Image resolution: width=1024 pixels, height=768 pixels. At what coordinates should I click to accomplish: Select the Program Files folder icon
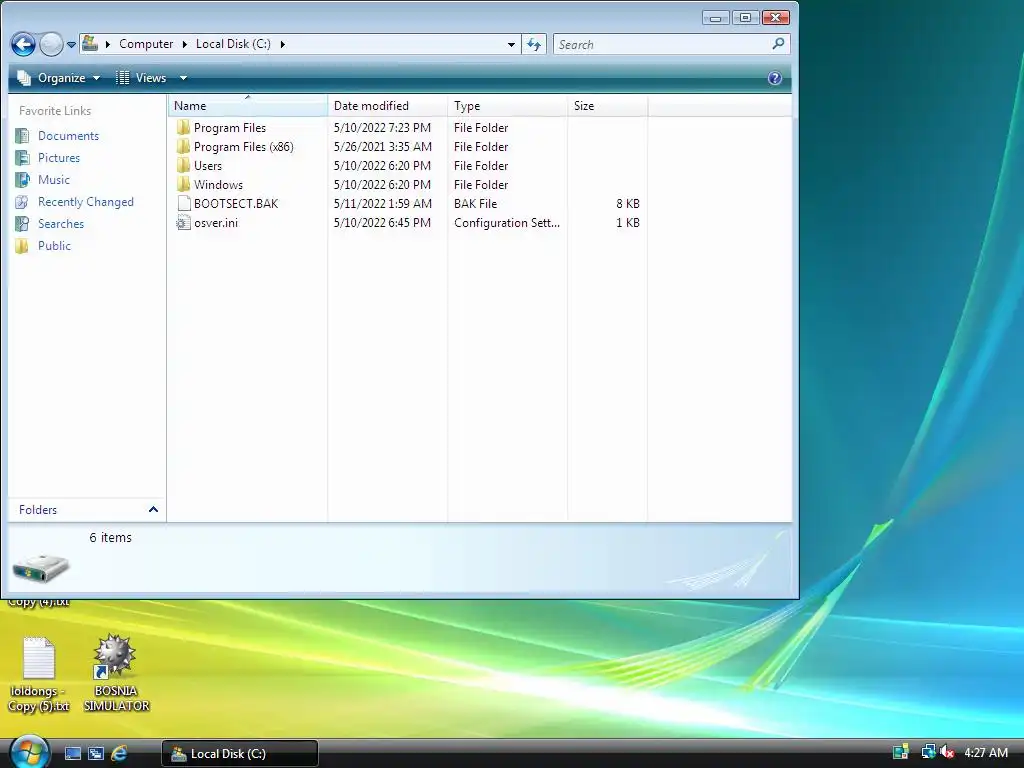click(184, 127)
